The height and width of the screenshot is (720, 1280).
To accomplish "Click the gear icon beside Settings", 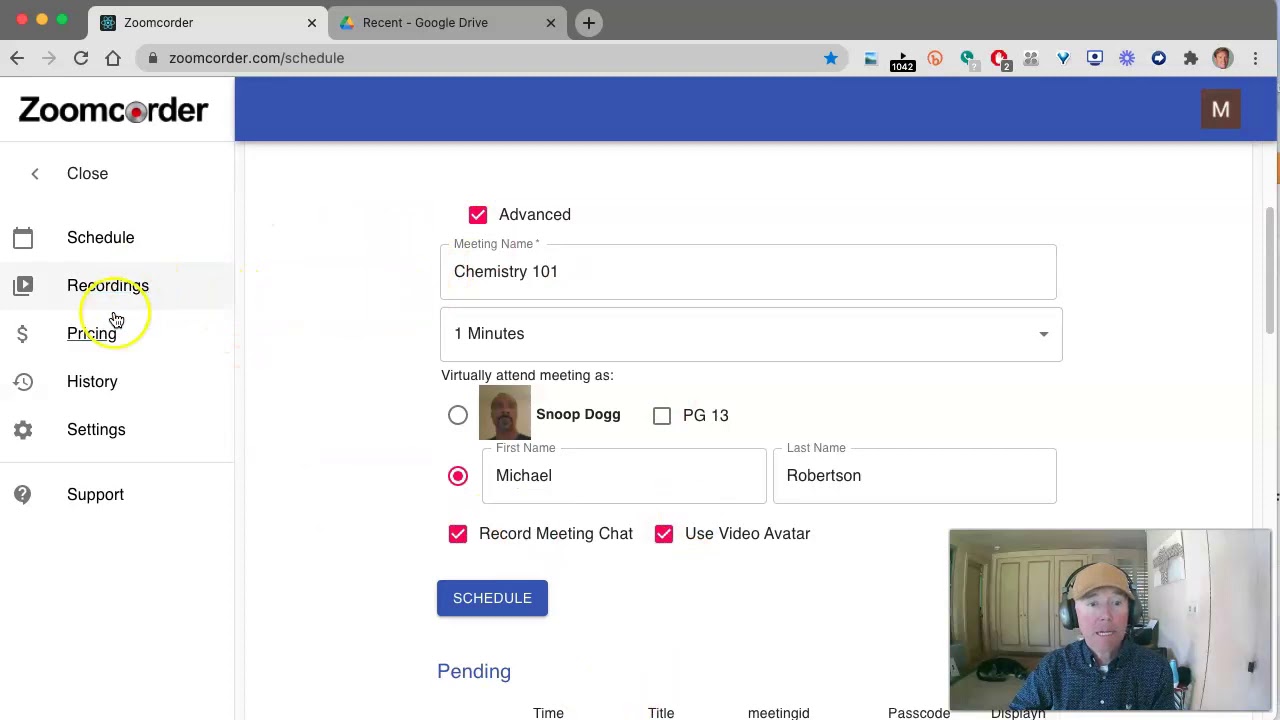I will click(x=23, y=430).
